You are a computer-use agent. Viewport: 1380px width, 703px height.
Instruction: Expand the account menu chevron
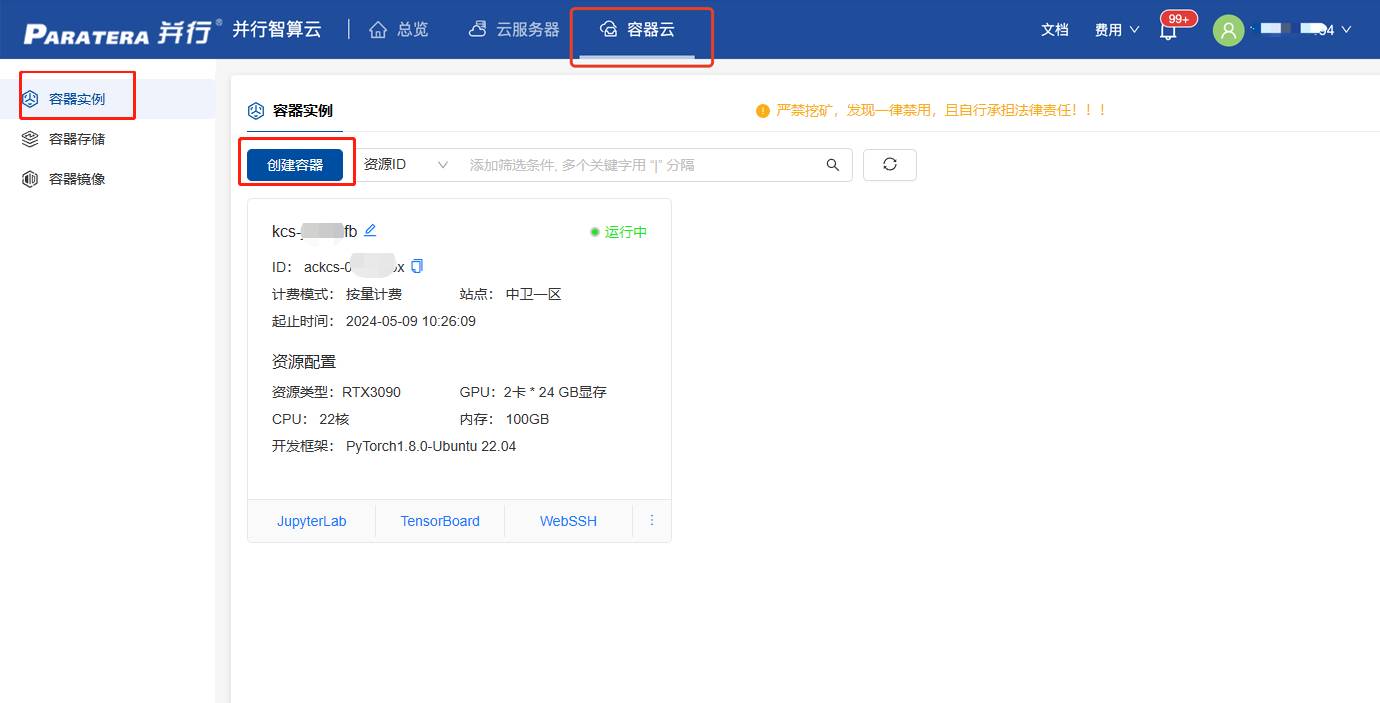coord(1346,30)
